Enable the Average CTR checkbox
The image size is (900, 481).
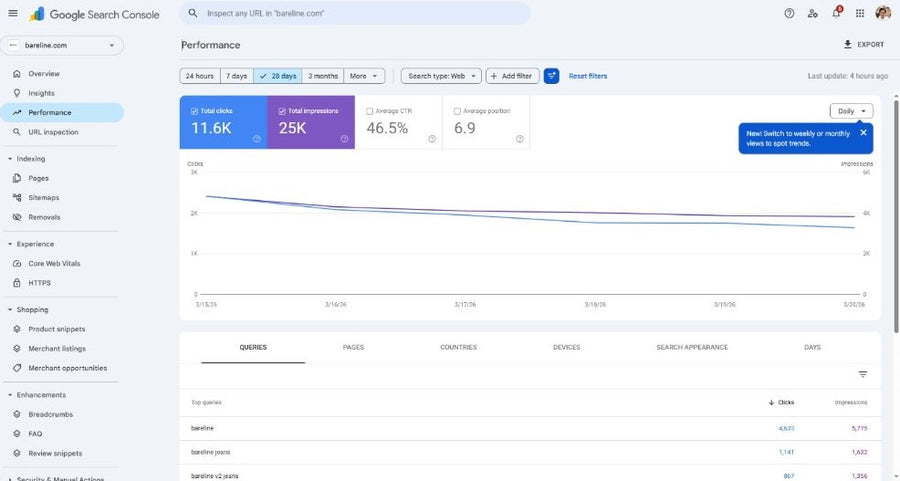point(370,111)
